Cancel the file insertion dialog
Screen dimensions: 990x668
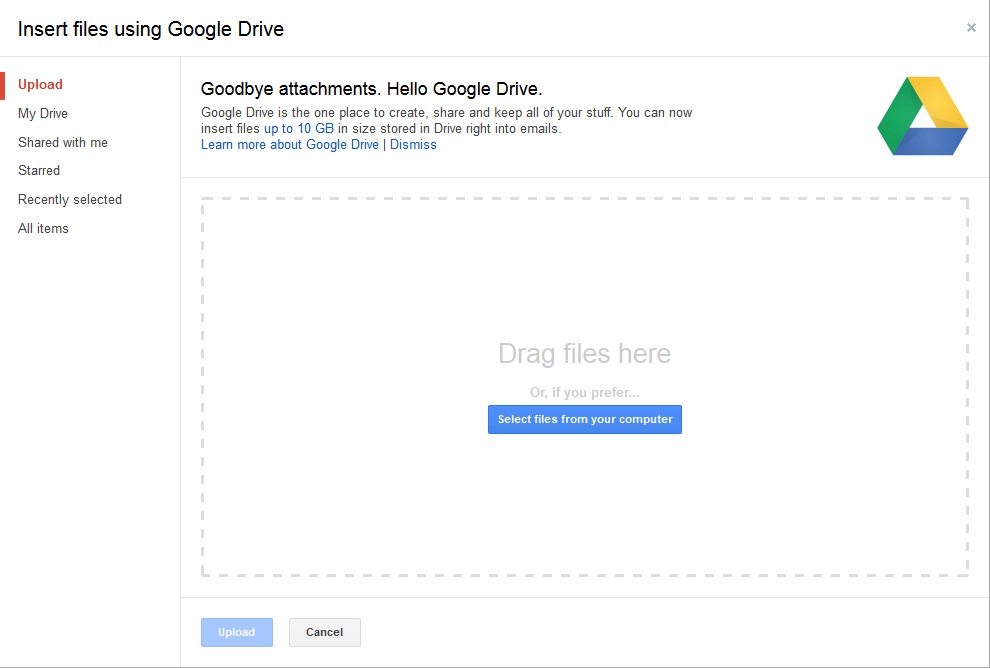pyautogui.click(x=325, y=632)
